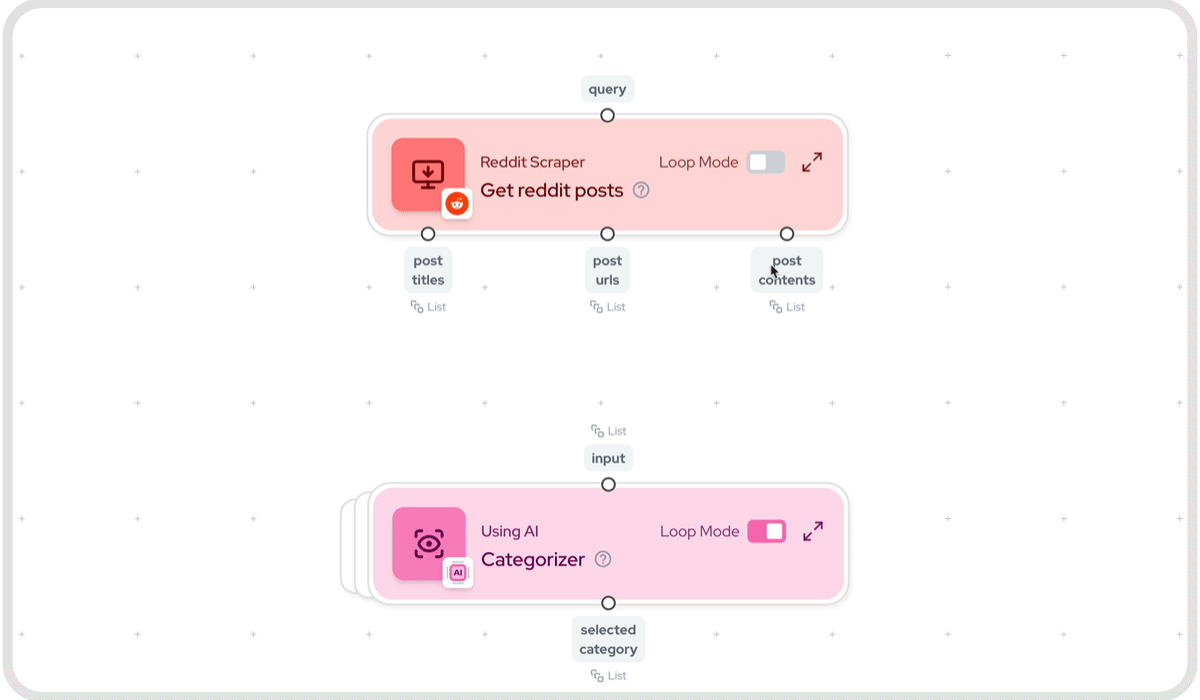1200x700 pixels.
Task: Click the query input port on Reddit Scraper
Action: (608, 116)
